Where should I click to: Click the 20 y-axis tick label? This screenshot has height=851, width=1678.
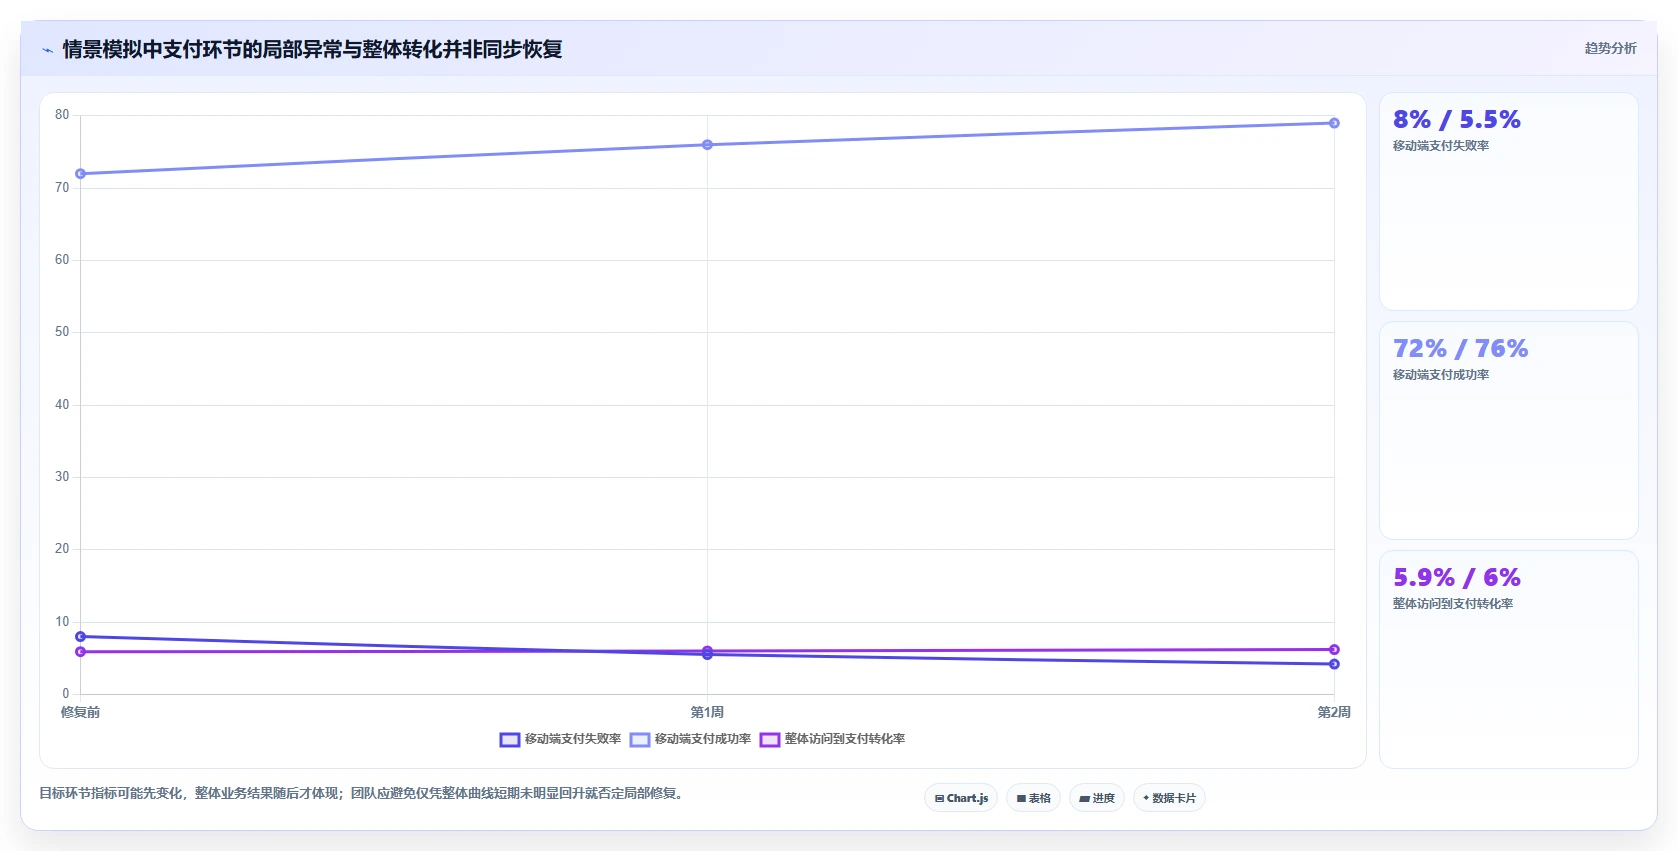[62, 549]
